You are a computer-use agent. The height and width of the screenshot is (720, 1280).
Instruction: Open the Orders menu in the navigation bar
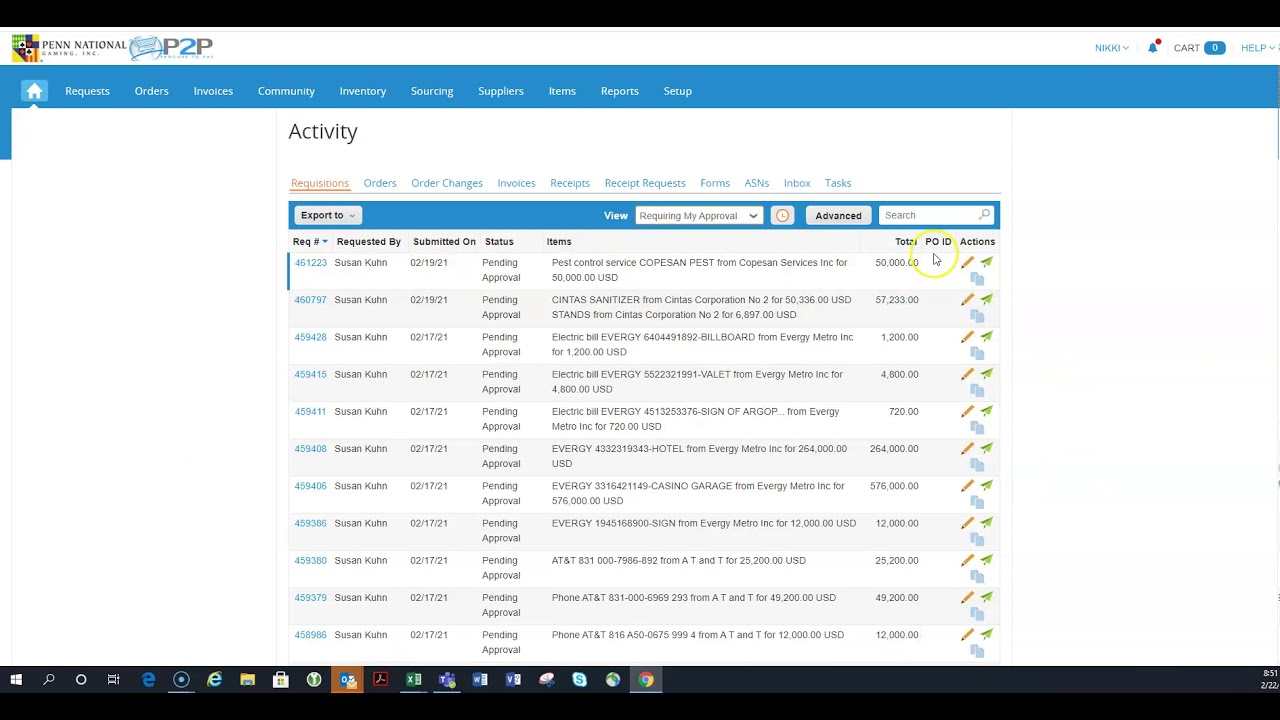[151, 91]
